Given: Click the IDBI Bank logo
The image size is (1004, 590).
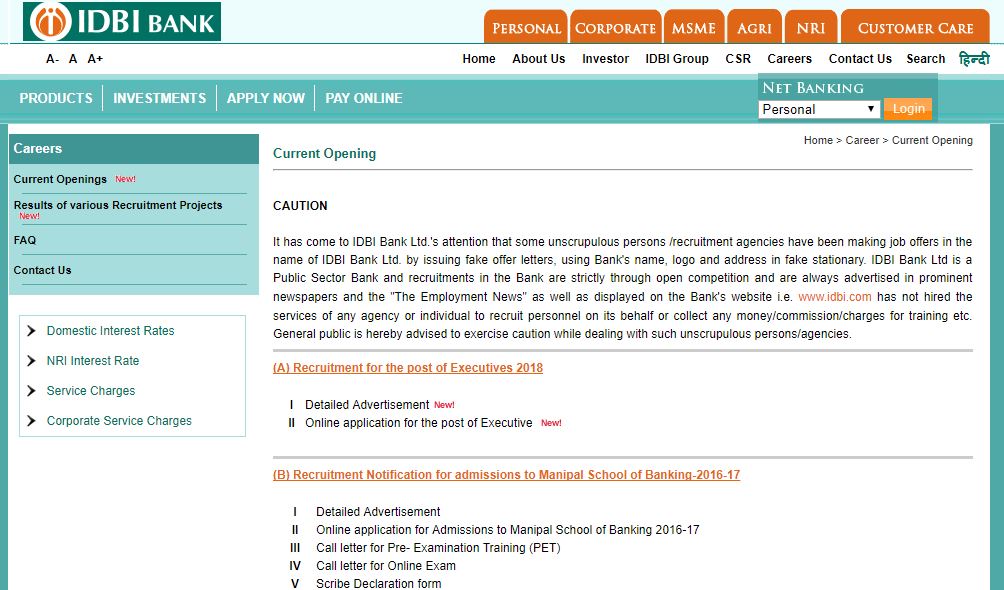Looking at the screenshot, I should 122,22.
